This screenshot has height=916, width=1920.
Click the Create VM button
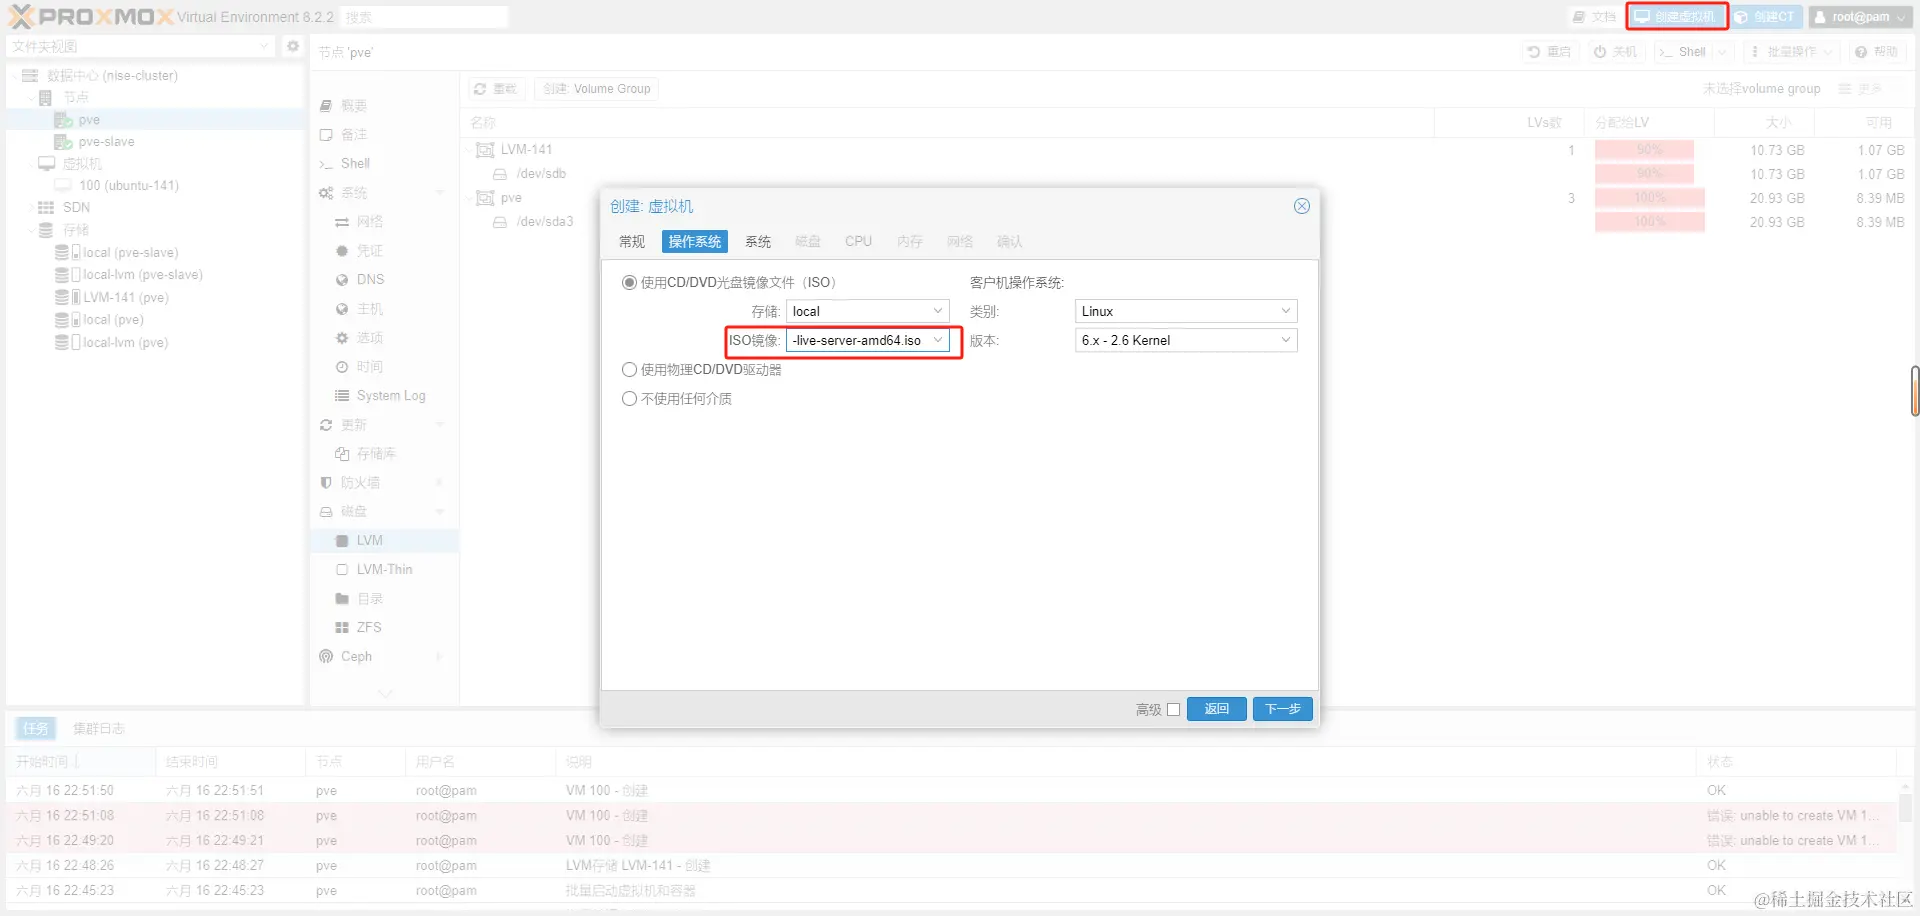tap(1677, 17)
